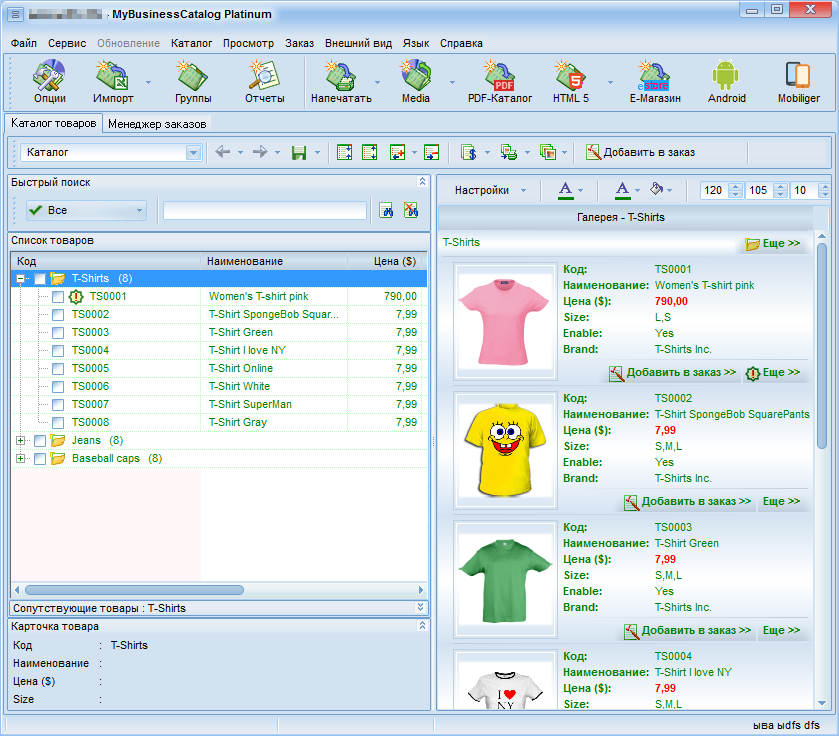
Task: Open the Настройки dropdown in the gallery toolbar
Action: point(490,190)
